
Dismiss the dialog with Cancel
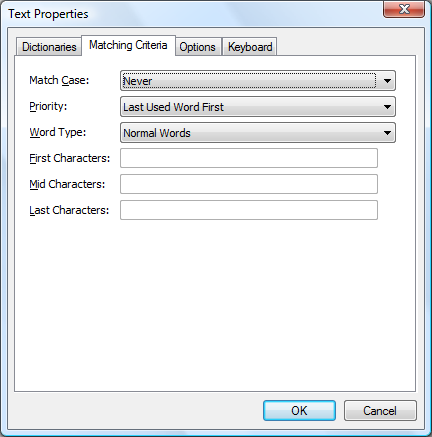[x=380, y=411]
